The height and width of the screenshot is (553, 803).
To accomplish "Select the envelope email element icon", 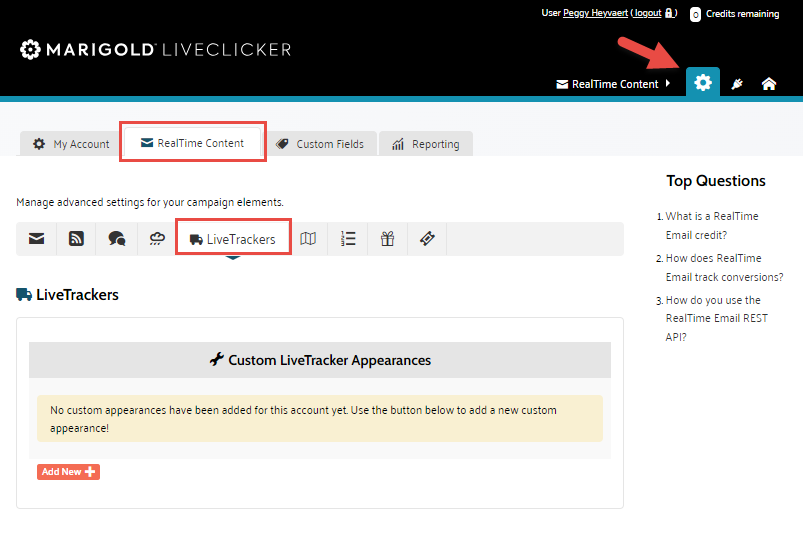I will (x=37, y=239).
